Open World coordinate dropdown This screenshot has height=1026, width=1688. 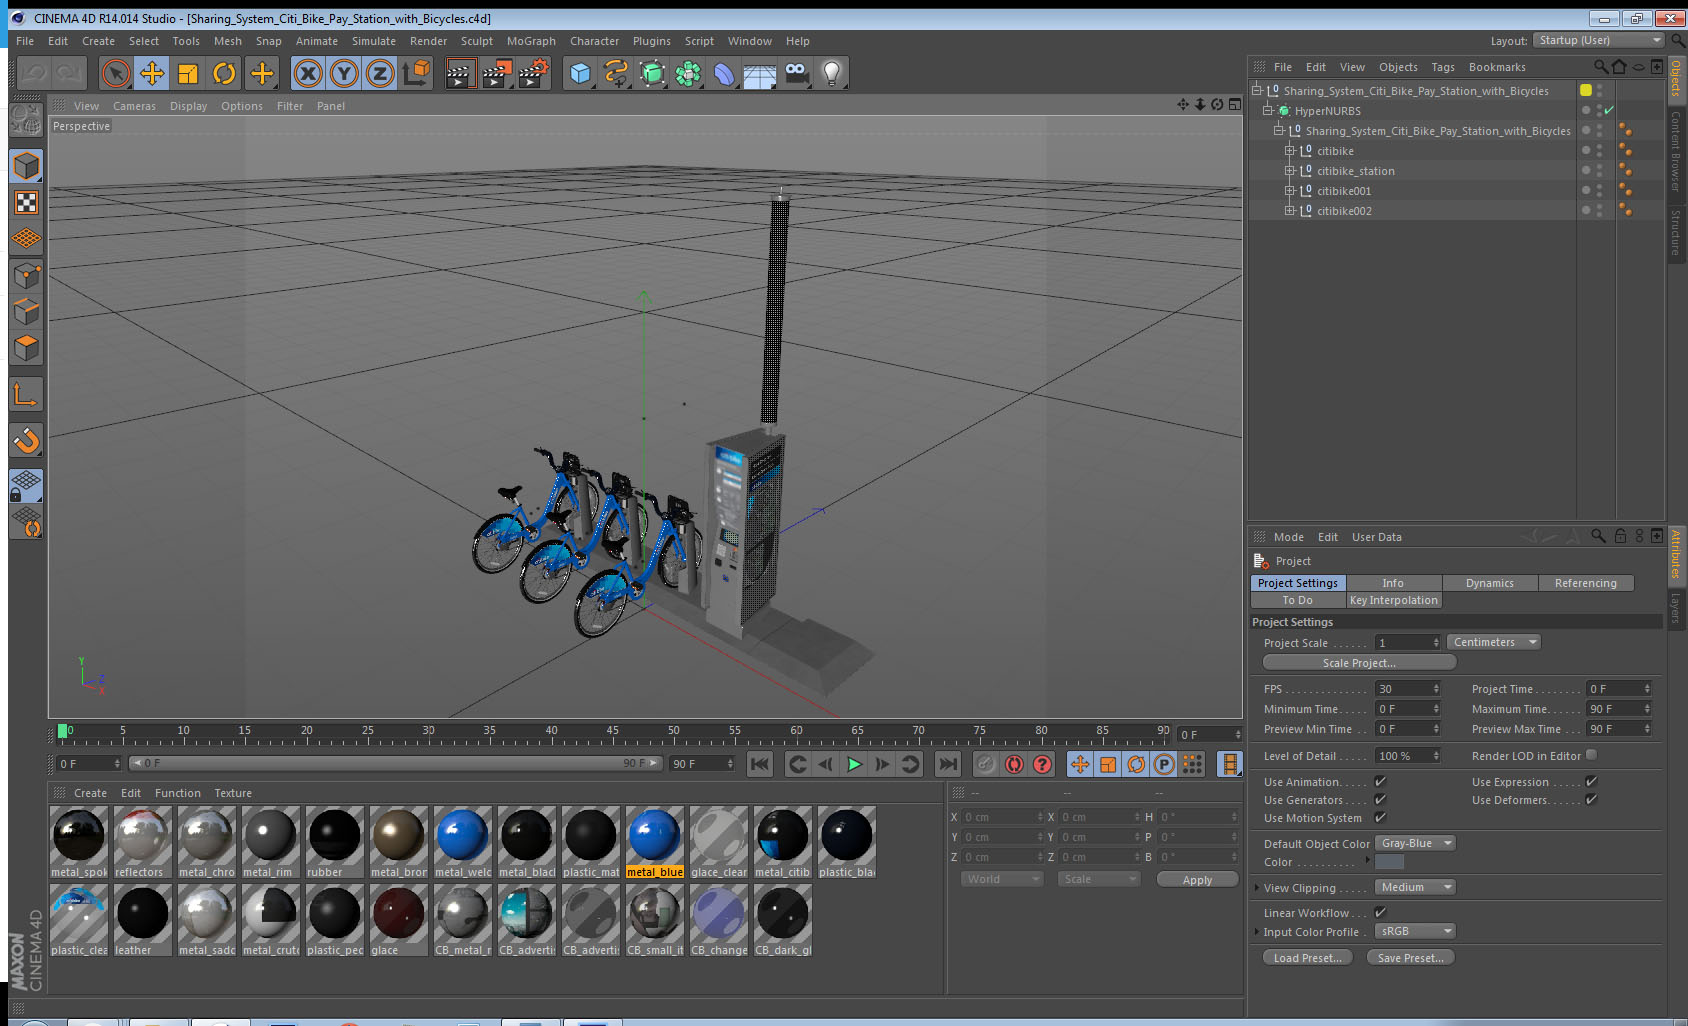[x=1002, y=879]
